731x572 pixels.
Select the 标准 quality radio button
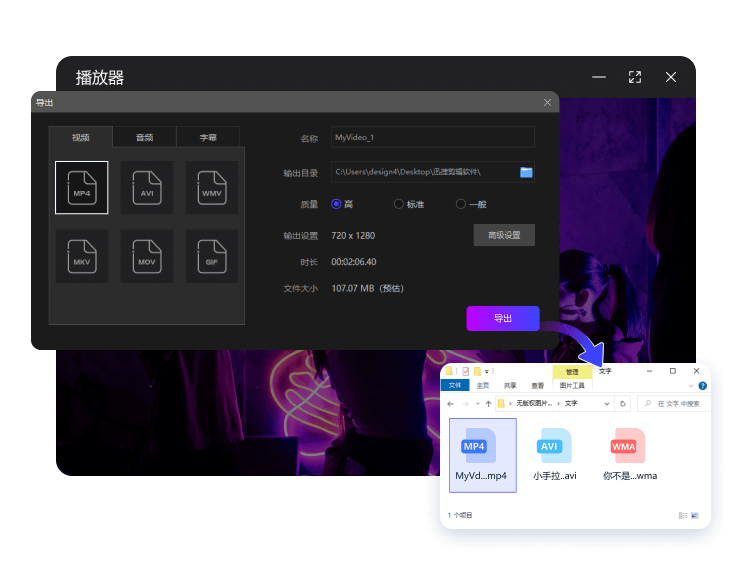click(x=399, y=204)
